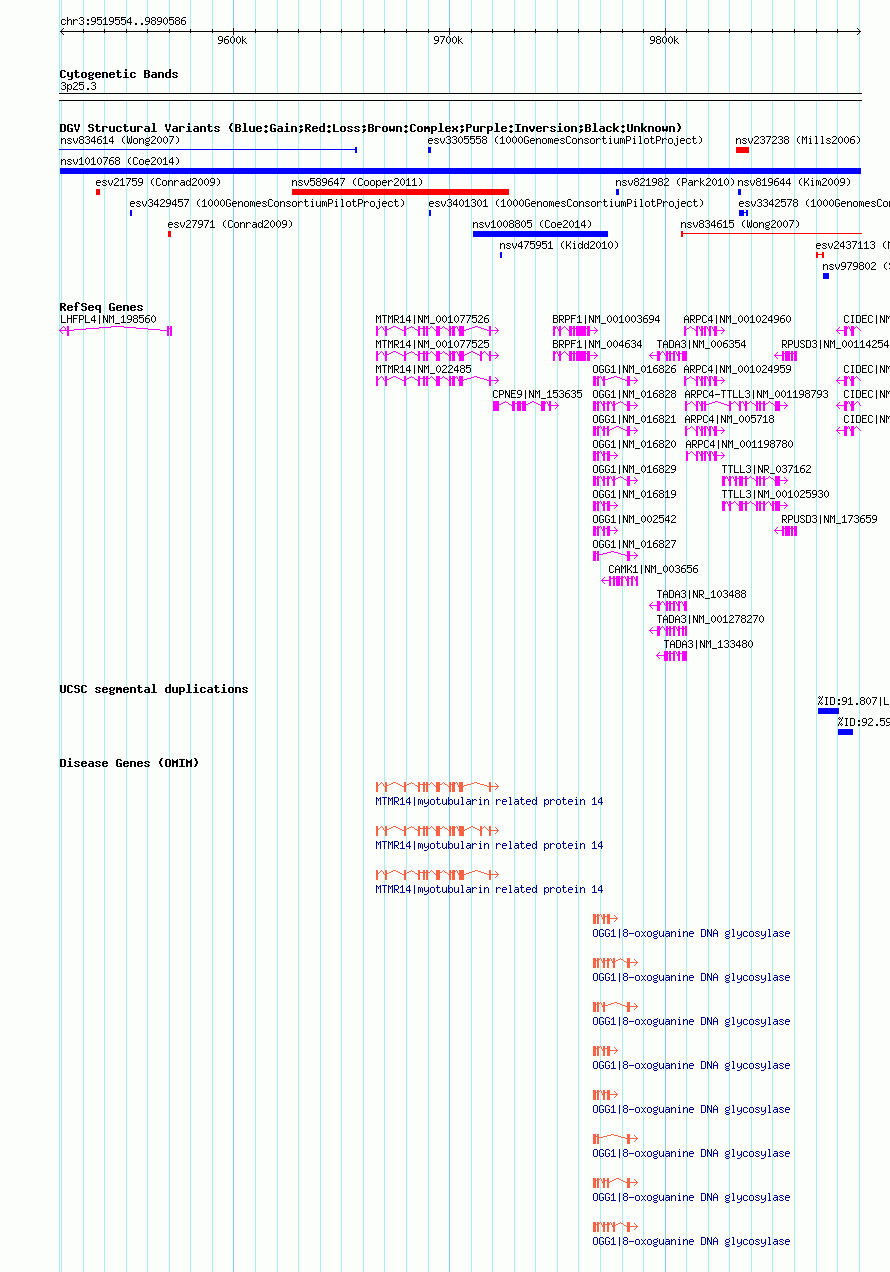Open transcript OGG1|NM_016828
The width and height of the screenshot is (890, 1272).
634,395
